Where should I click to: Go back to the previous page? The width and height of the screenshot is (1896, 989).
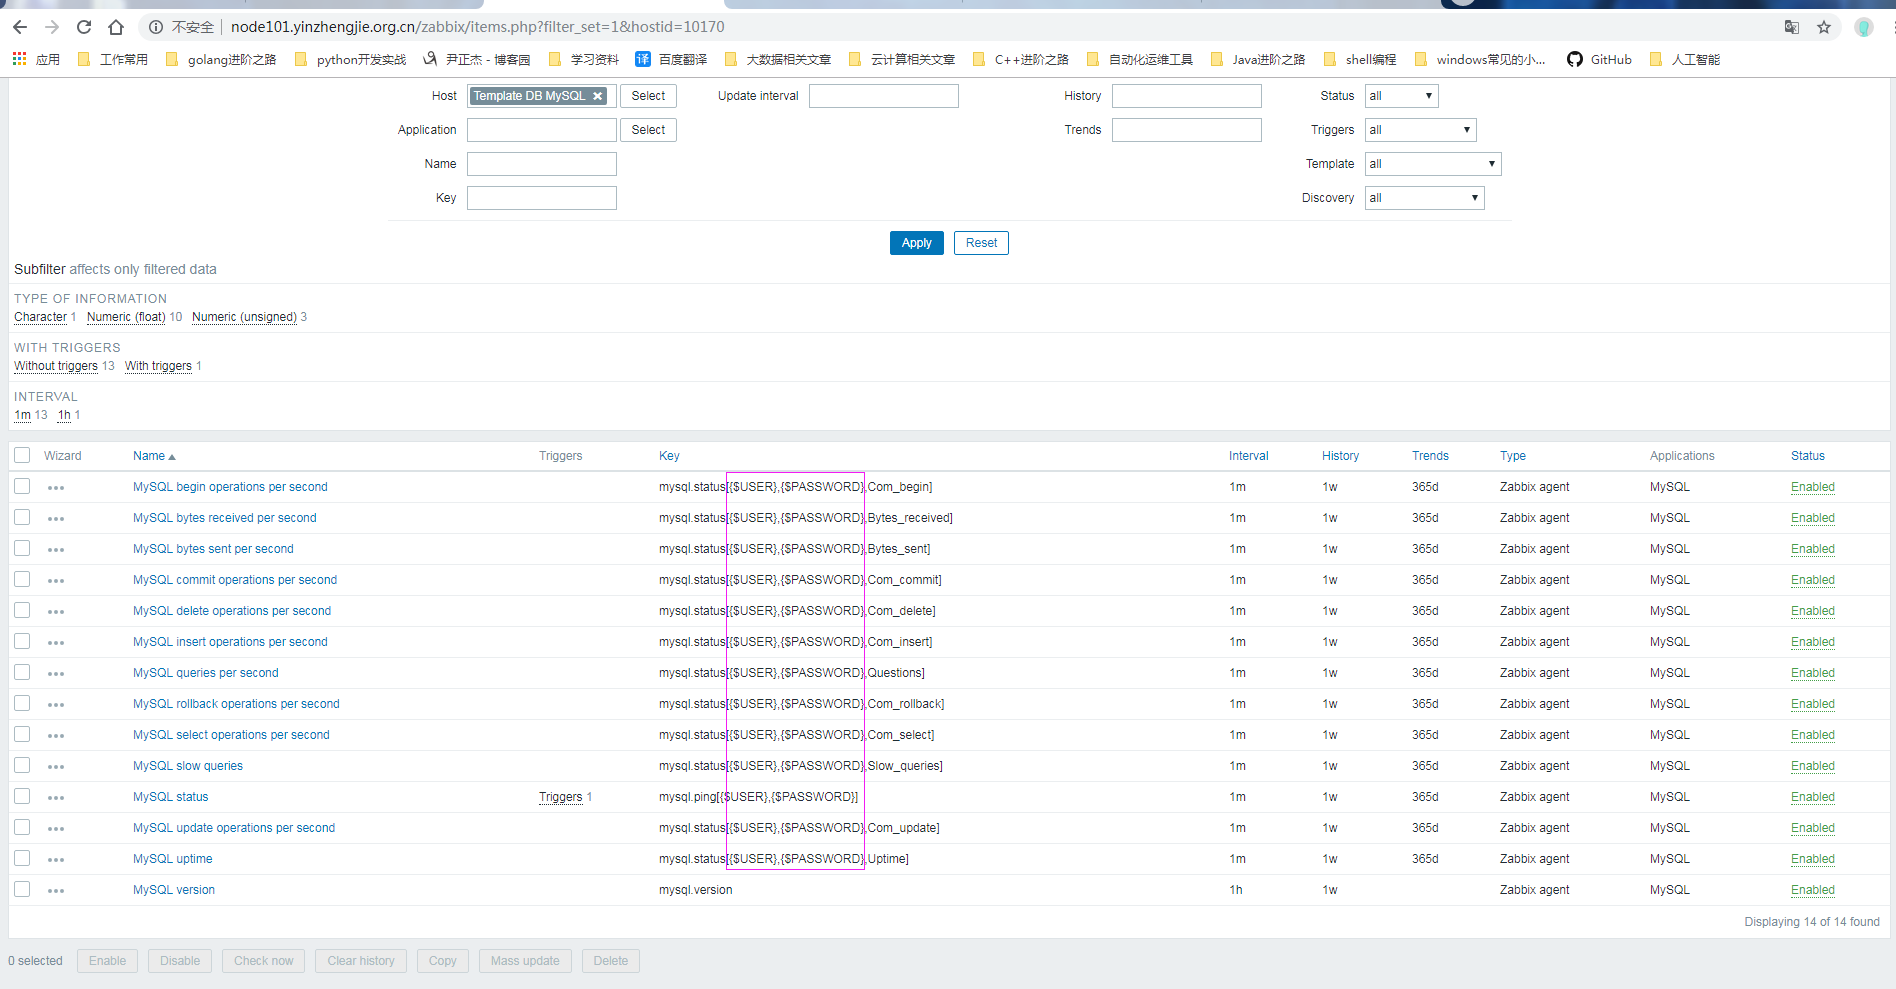20,27
